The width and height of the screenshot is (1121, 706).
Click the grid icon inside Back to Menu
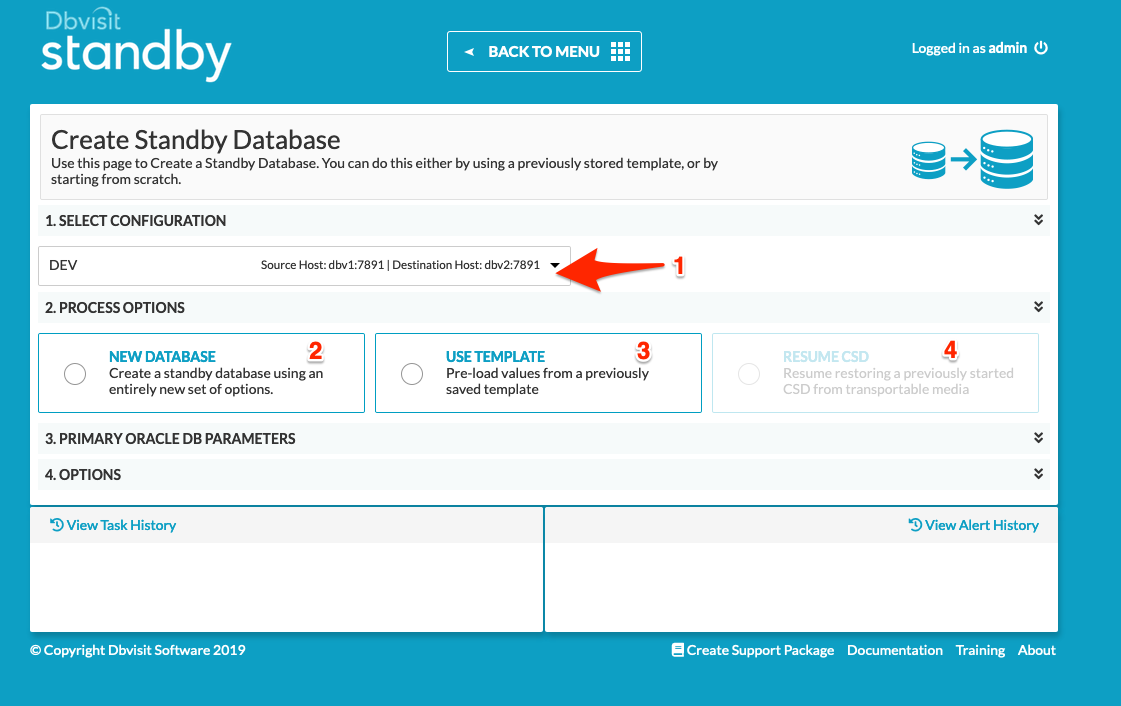tap(622, 51)
